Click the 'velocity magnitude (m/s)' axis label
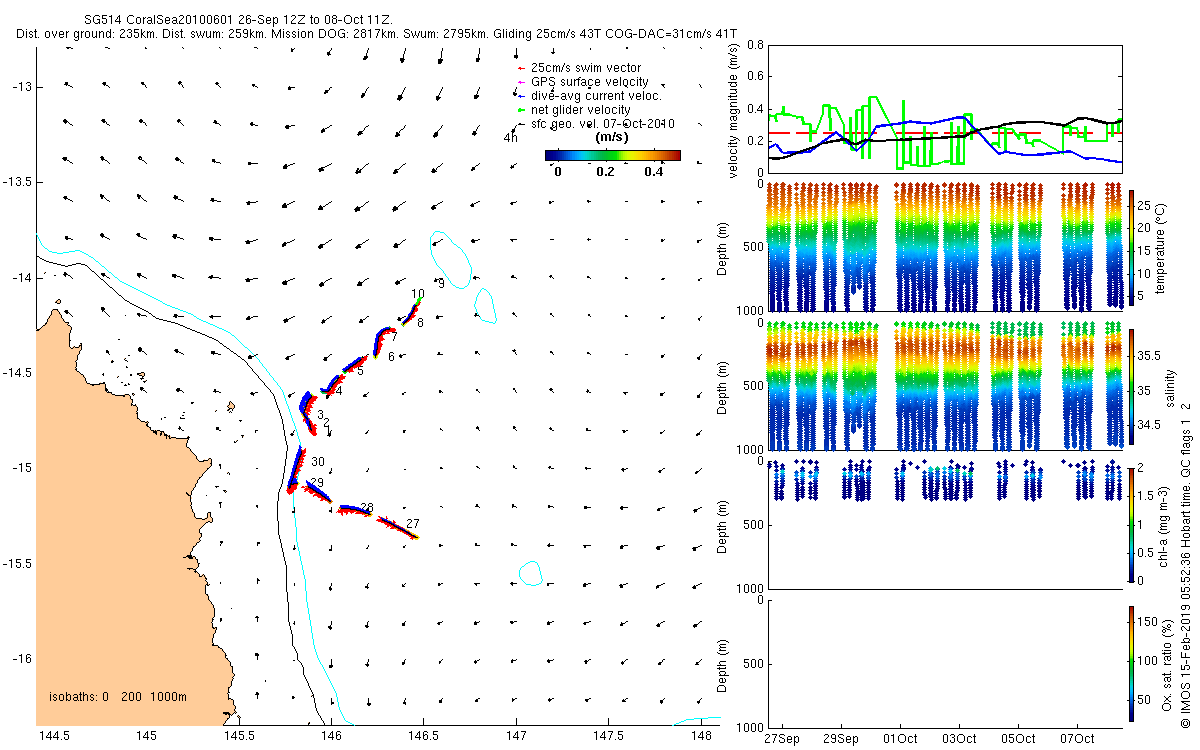 click(x=733, y=109)
